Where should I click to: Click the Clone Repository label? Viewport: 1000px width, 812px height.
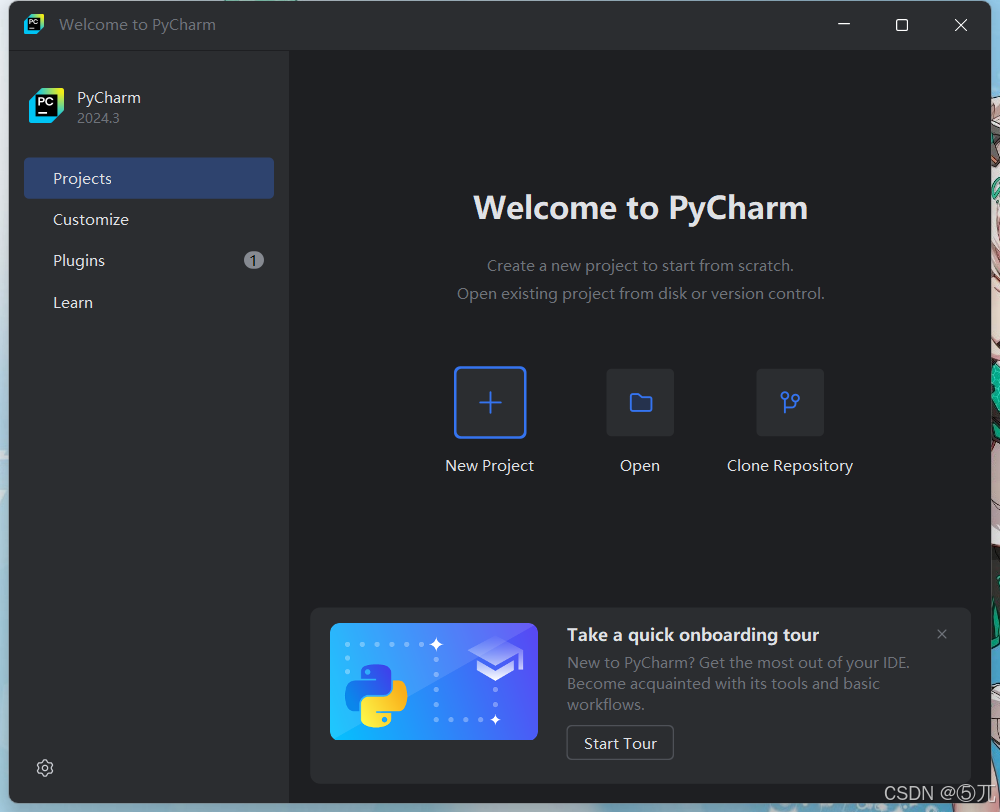click(x=790, y=466)
